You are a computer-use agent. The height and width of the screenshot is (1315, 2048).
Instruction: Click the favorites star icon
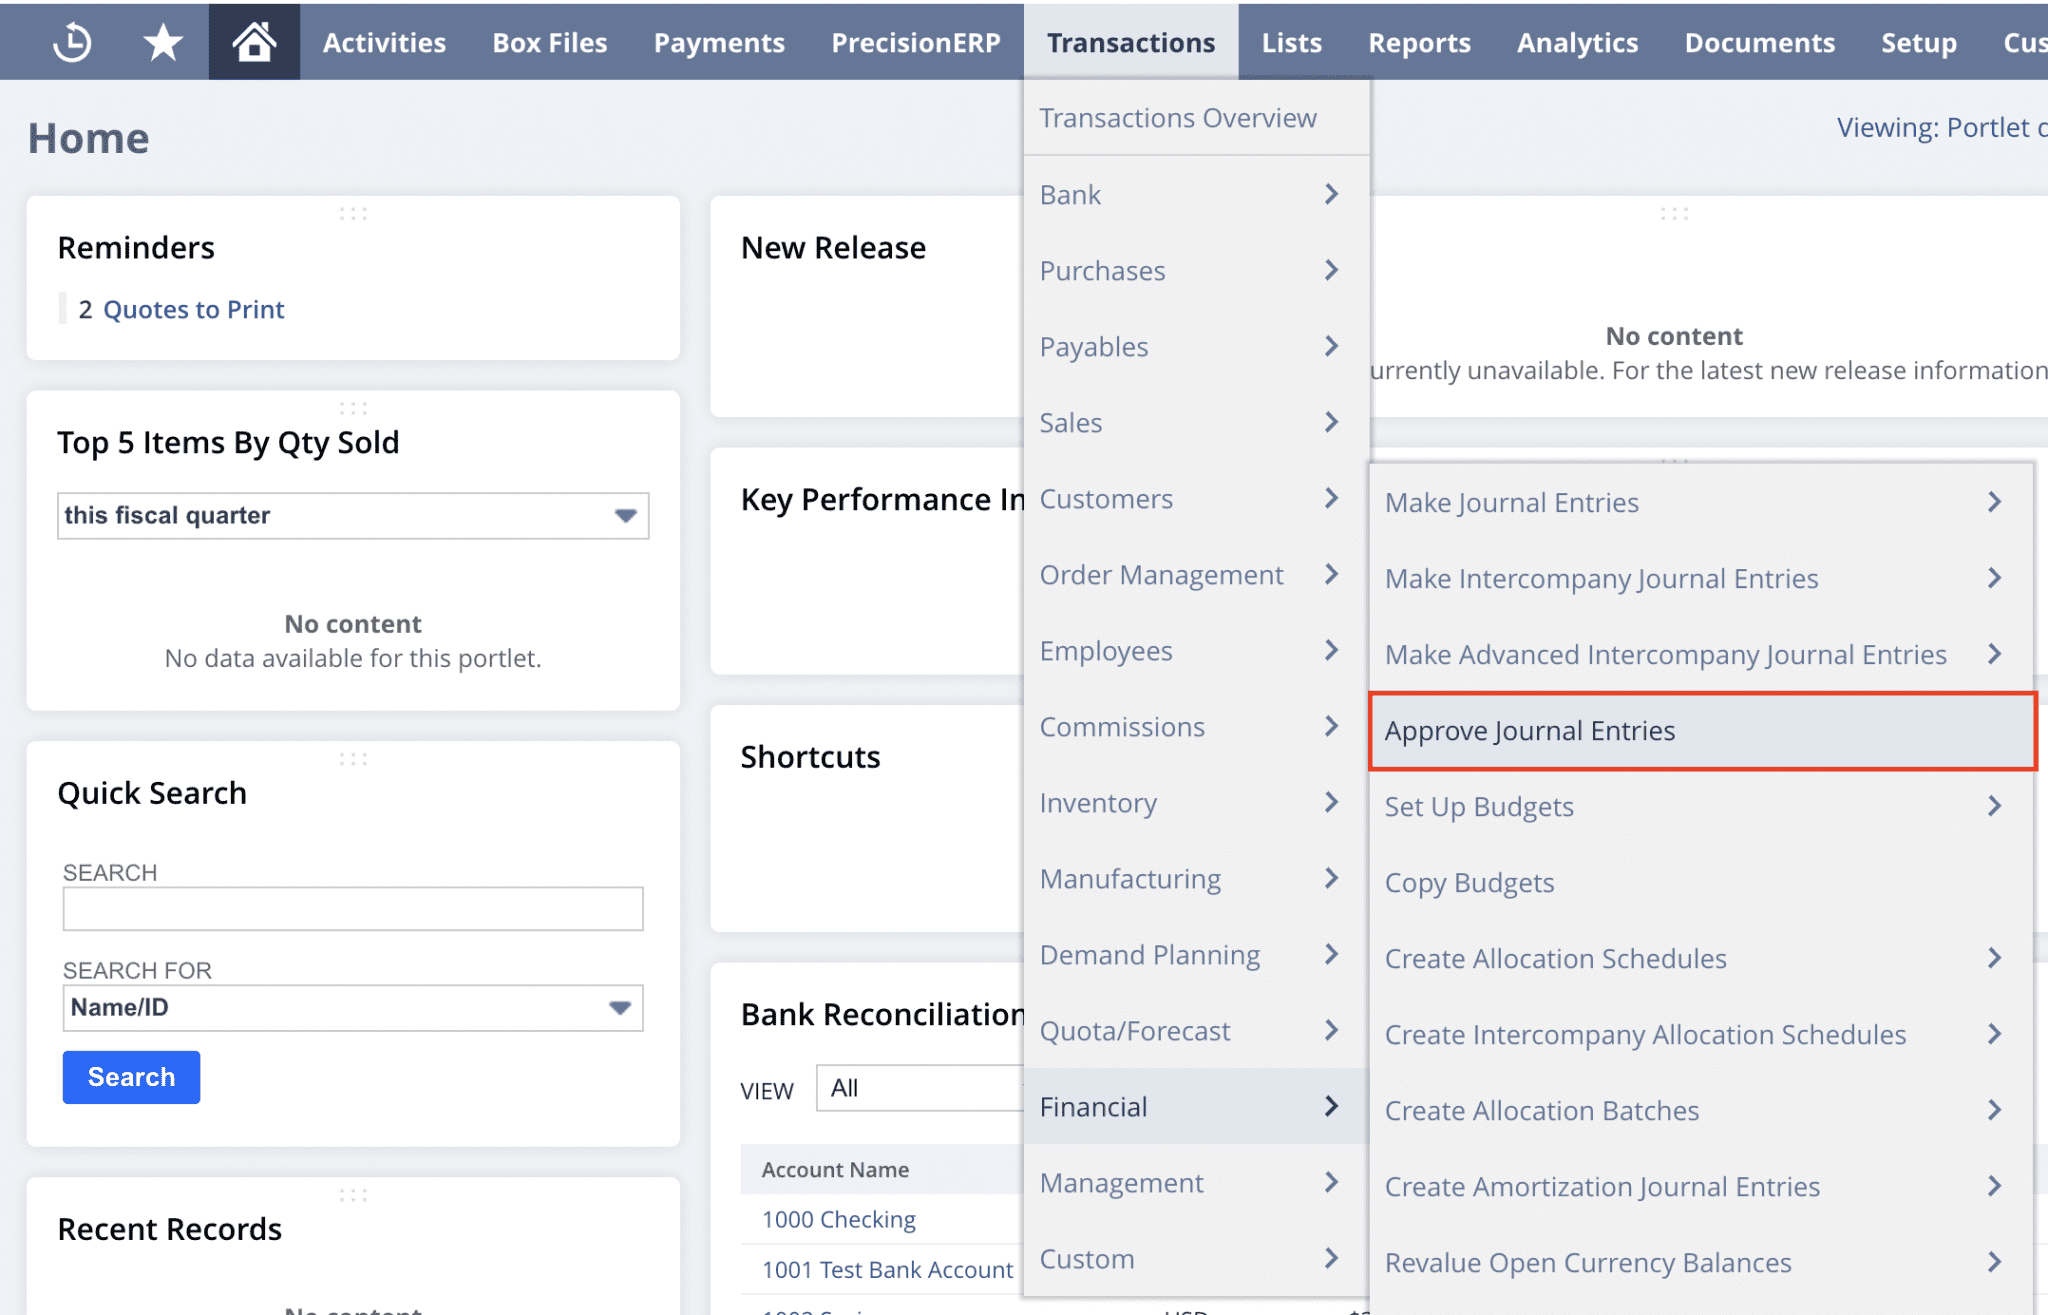click(162, 41)
